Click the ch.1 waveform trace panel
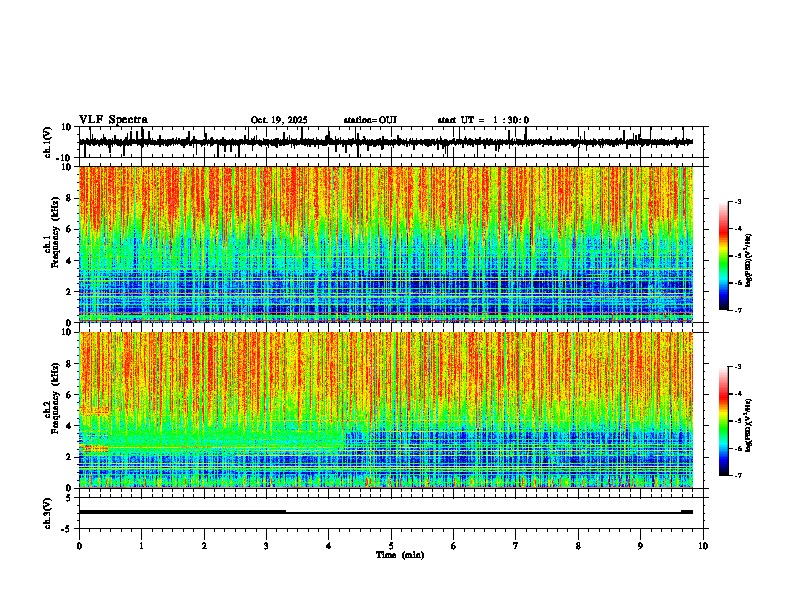The width and height of the screenshot is (792, 612). (391, 142)
